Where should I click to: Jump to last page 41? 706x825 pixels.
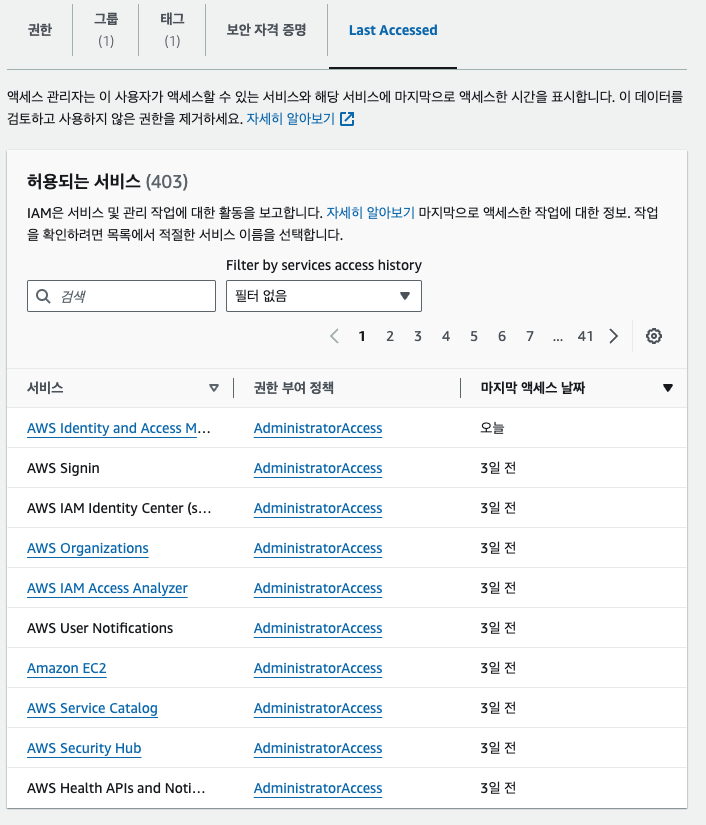coord(585,336)
